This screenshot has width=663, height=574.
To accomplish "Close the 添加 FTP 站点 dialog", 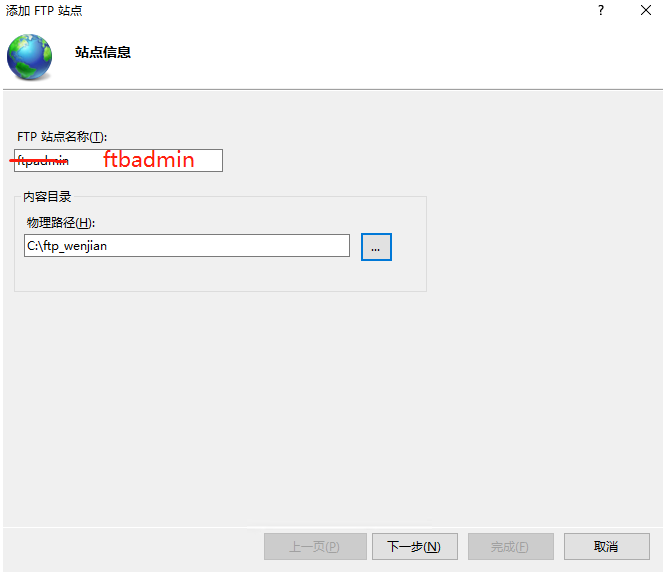I will (x=646, y=10).
